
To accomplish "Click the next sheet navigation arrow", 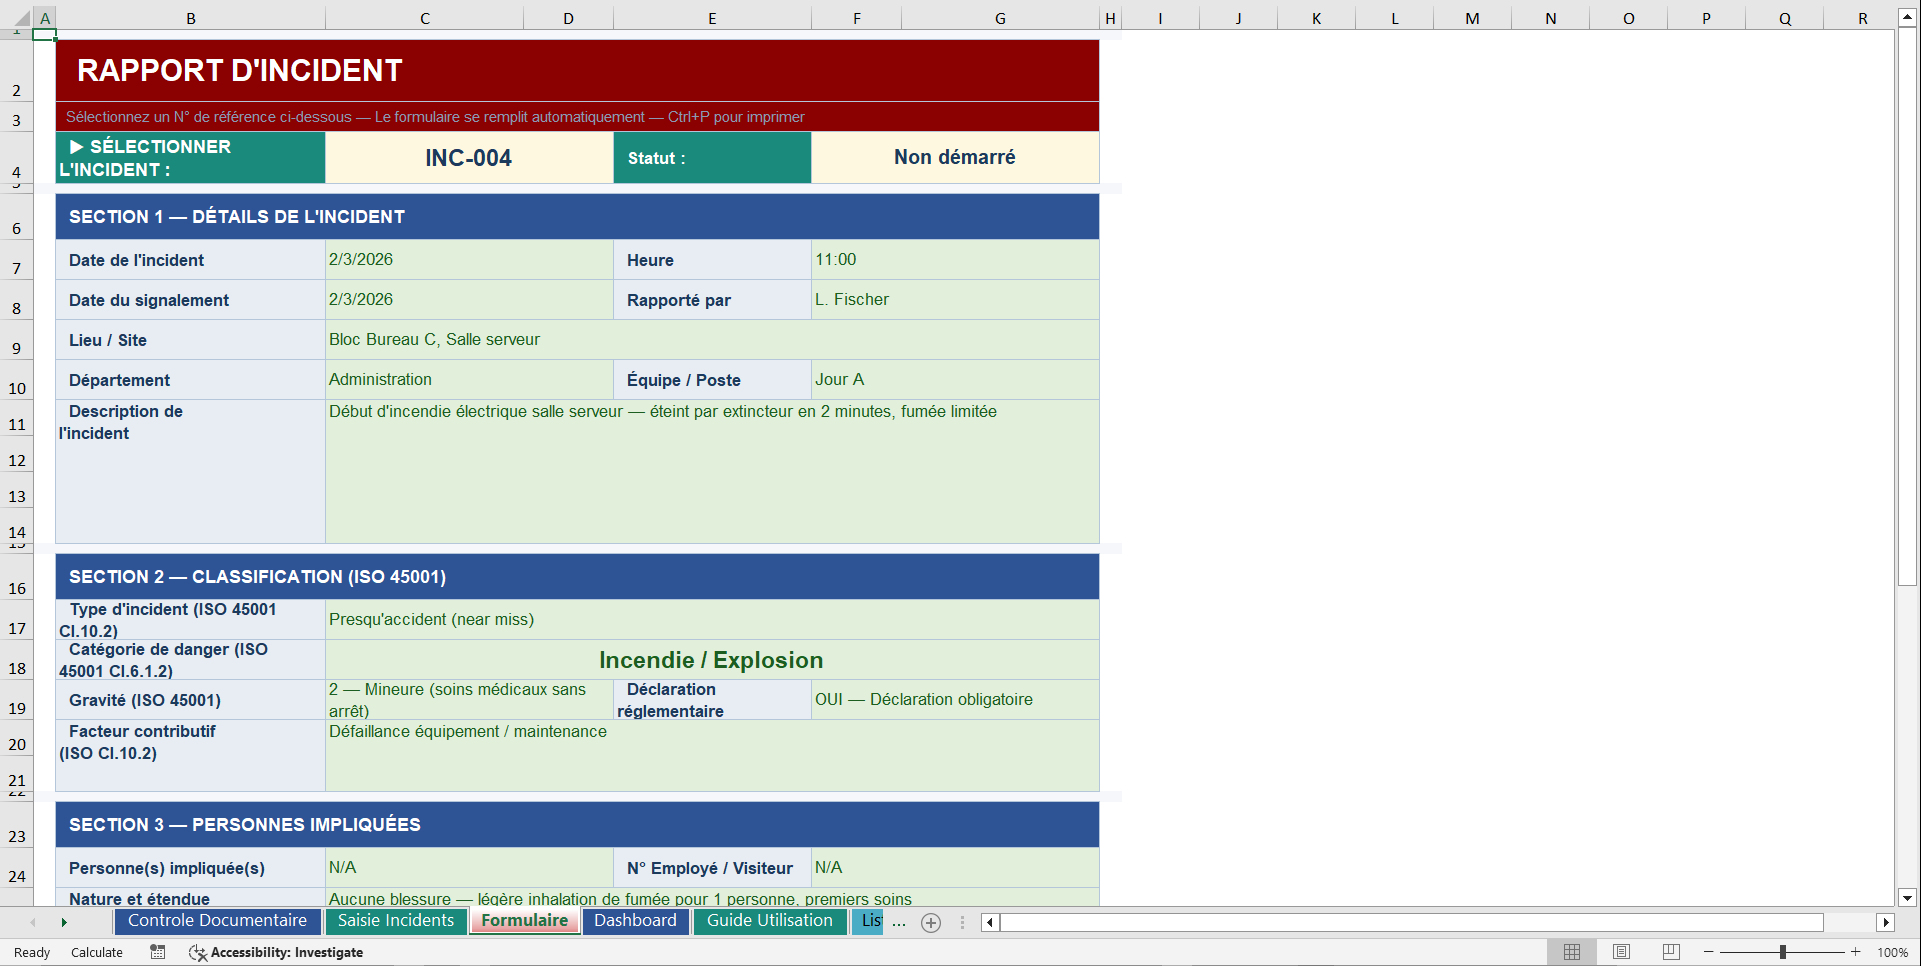I will pos(64,922).
